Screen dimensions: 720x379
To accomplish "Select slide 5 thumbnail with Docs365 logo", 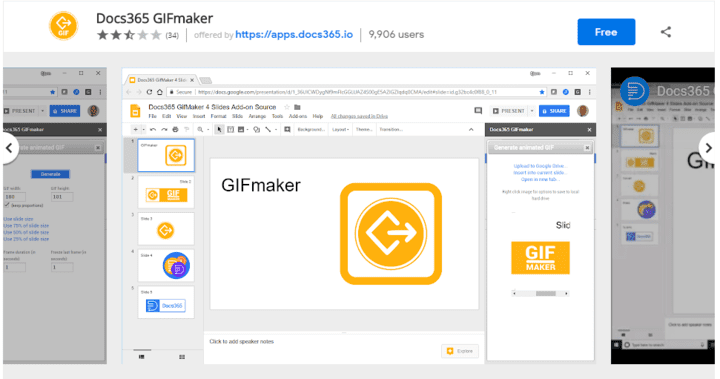I will tap(166, 302).
